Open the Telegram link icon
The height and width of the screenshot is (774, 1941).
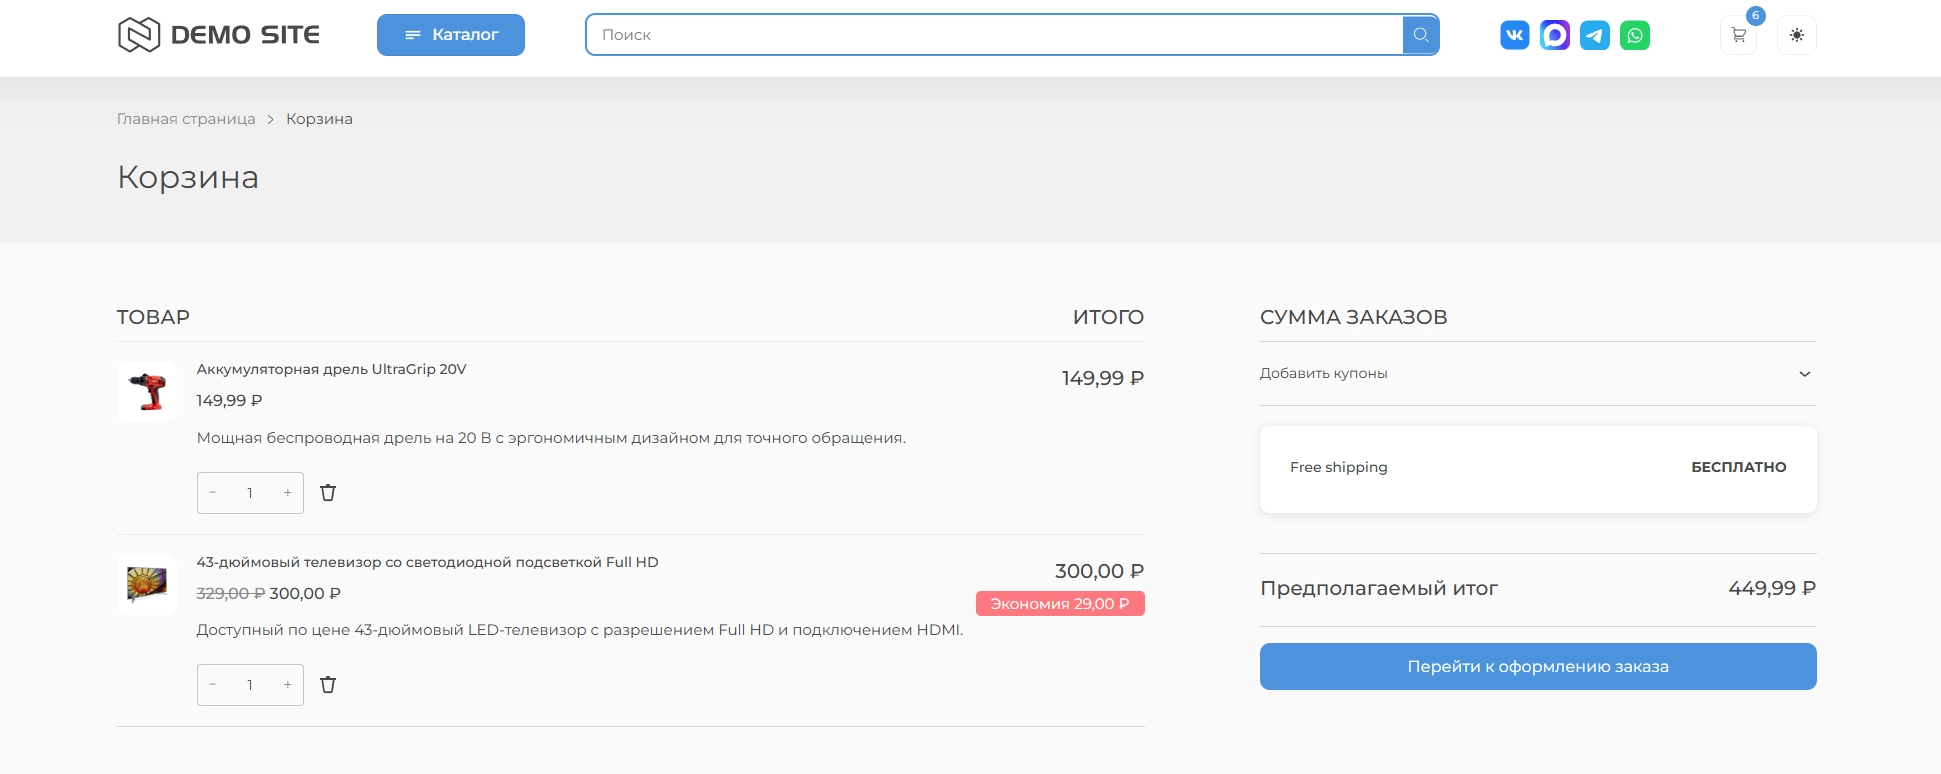click(1595, 35)
